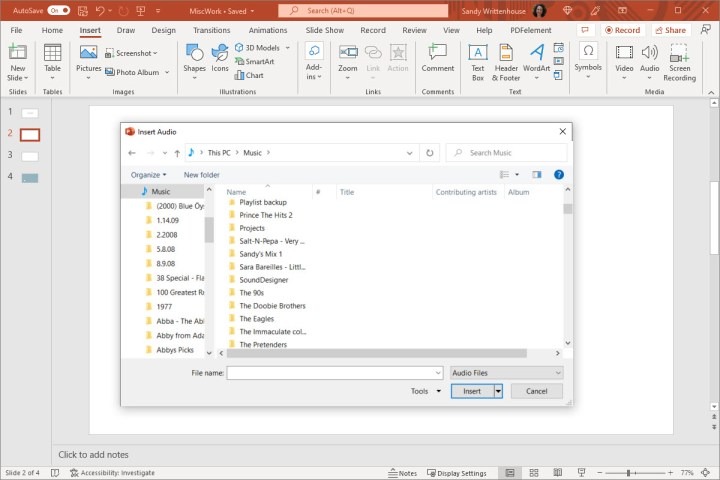The width and height of the screenshot is (720, 480).
Task: Click the Video media icon
Action: (x=624, y=52)
